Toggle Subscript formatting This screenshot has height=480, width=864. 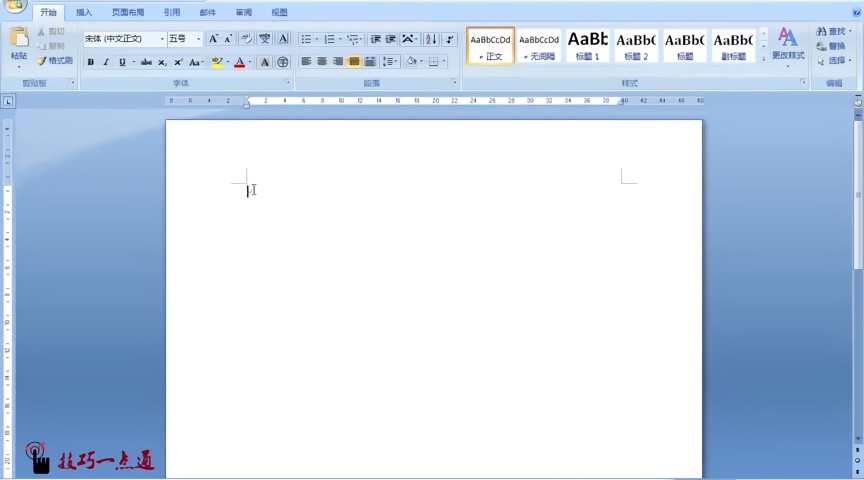pos(162,62)
